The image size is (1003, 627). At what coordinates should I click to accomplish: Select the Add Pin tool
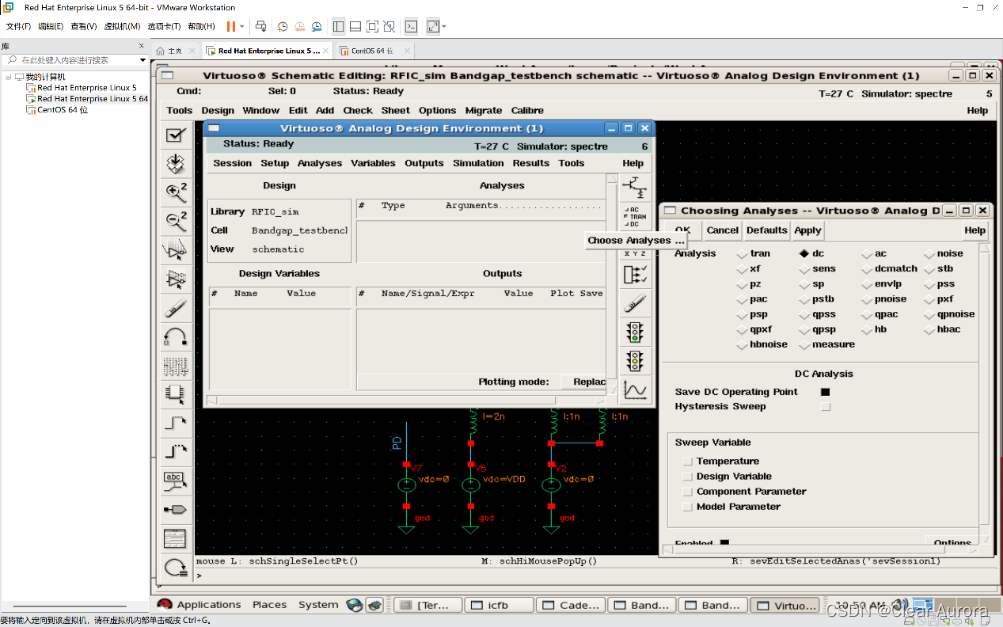(x=175, y=510)
